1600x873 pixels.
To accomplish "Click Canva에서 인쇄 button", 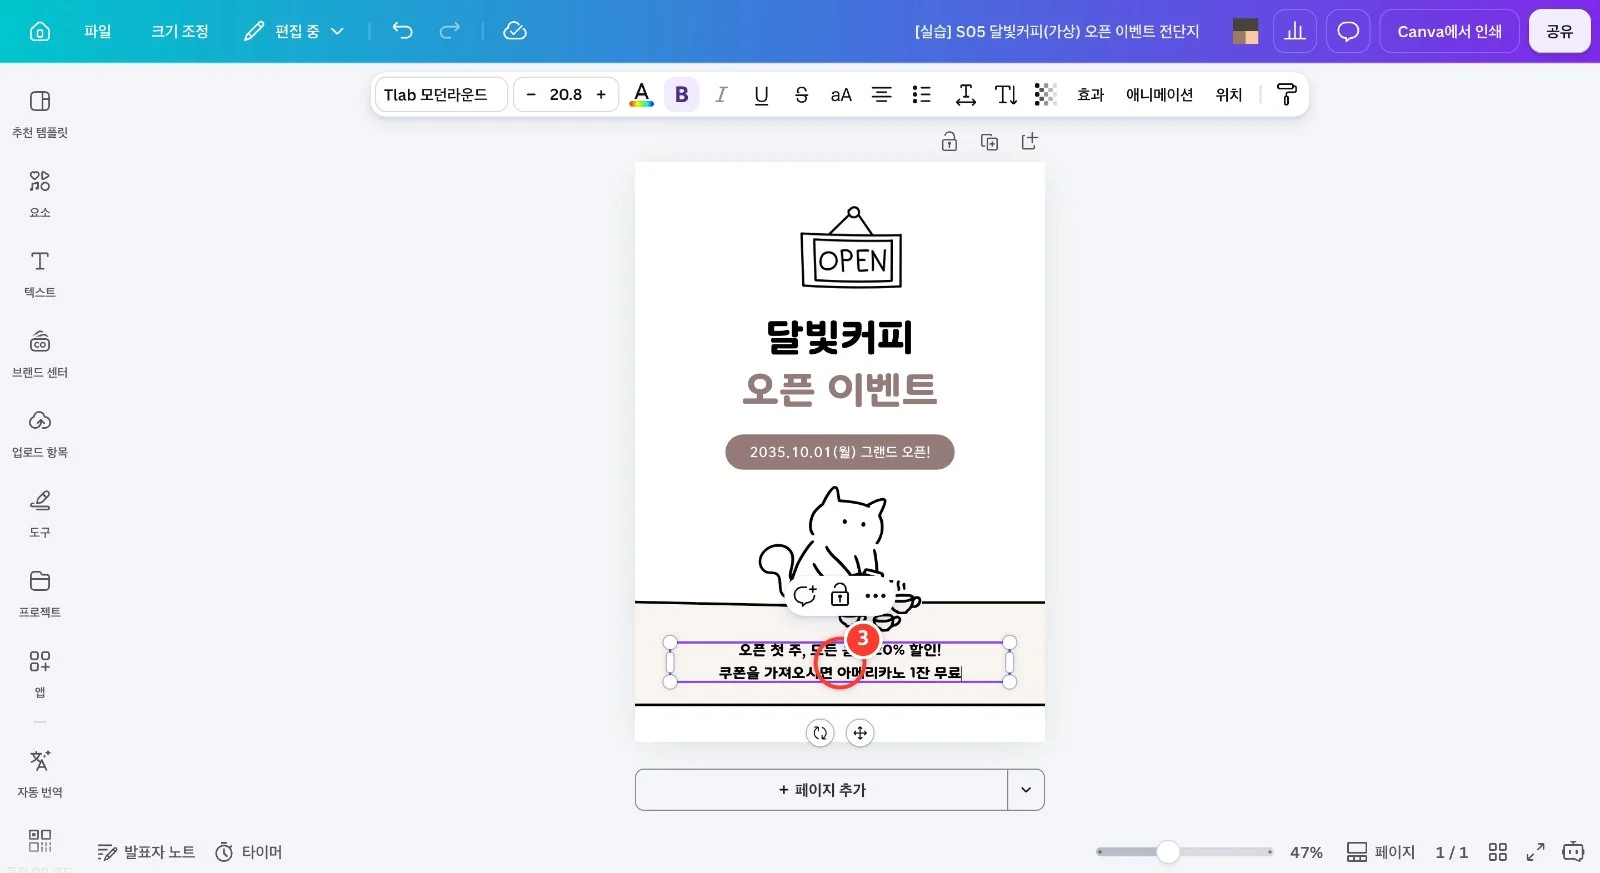I will [x=1450, y=31].
